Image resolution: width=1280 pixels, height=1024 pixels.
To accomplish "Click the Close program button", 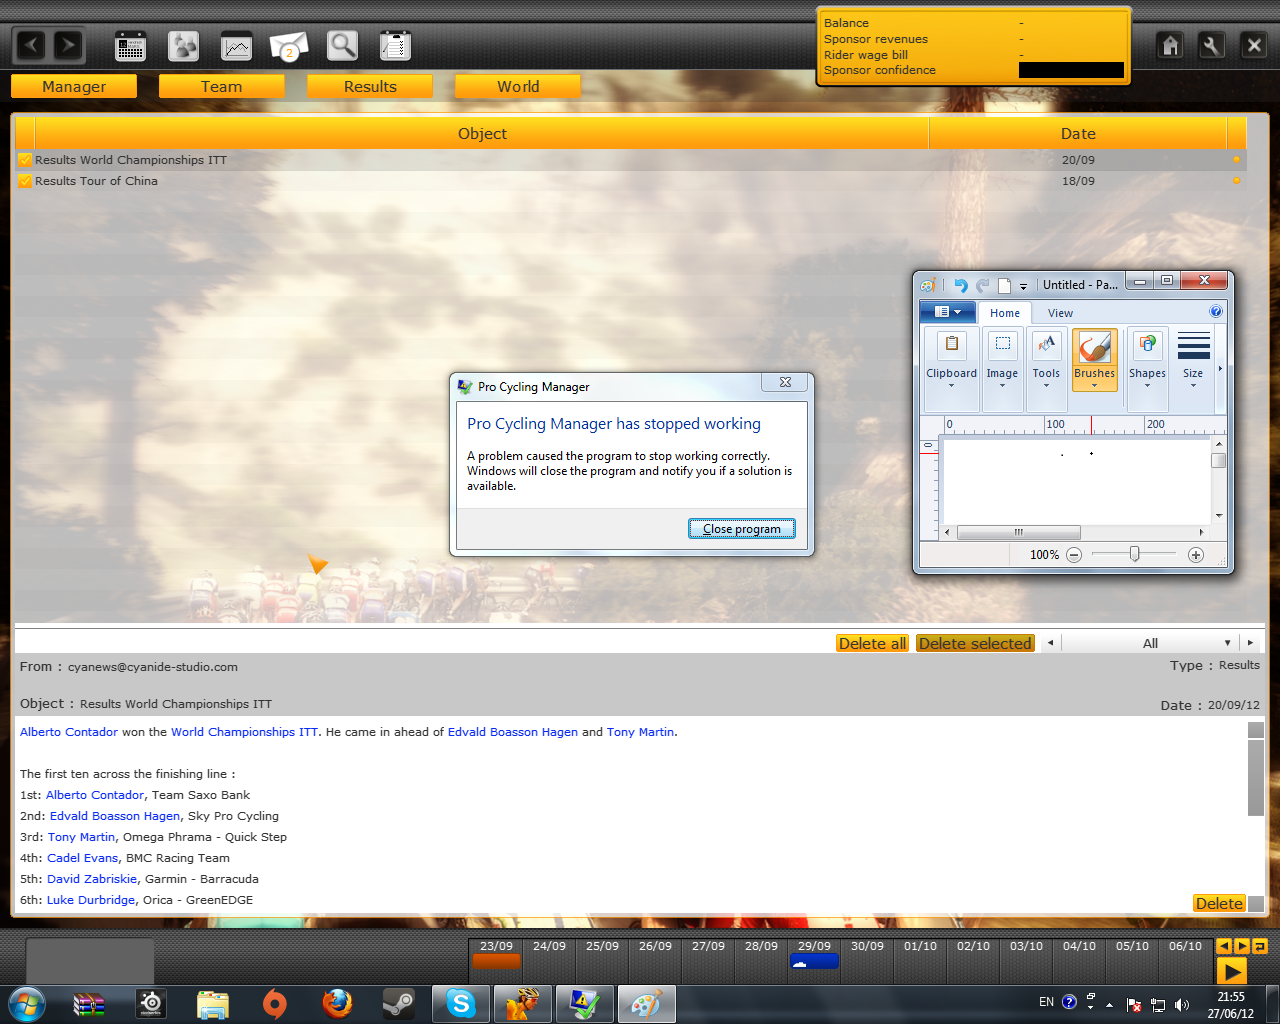I will tap(741, 529).
